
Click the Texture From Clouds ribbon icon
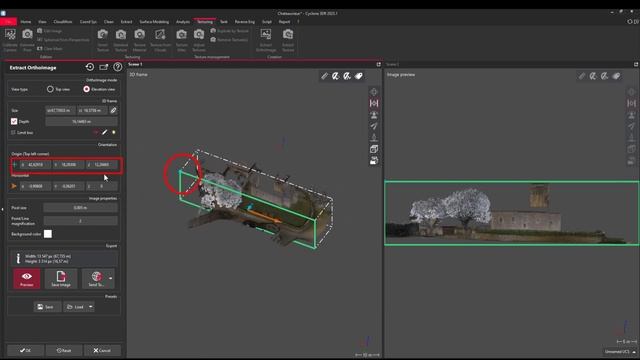pos(160,40)
